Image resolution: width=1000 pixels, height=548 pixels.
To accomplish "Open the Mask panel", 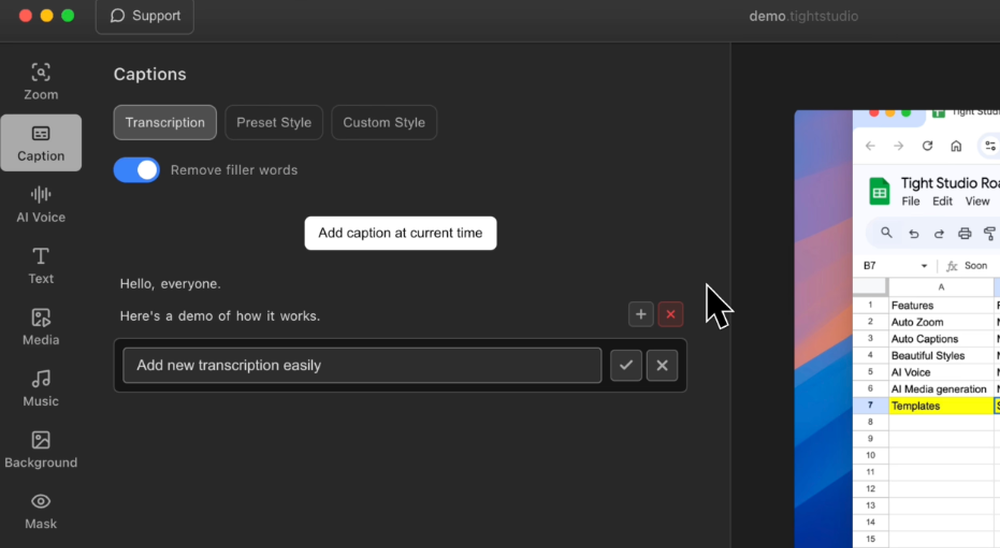I will [x=41, y=510].
